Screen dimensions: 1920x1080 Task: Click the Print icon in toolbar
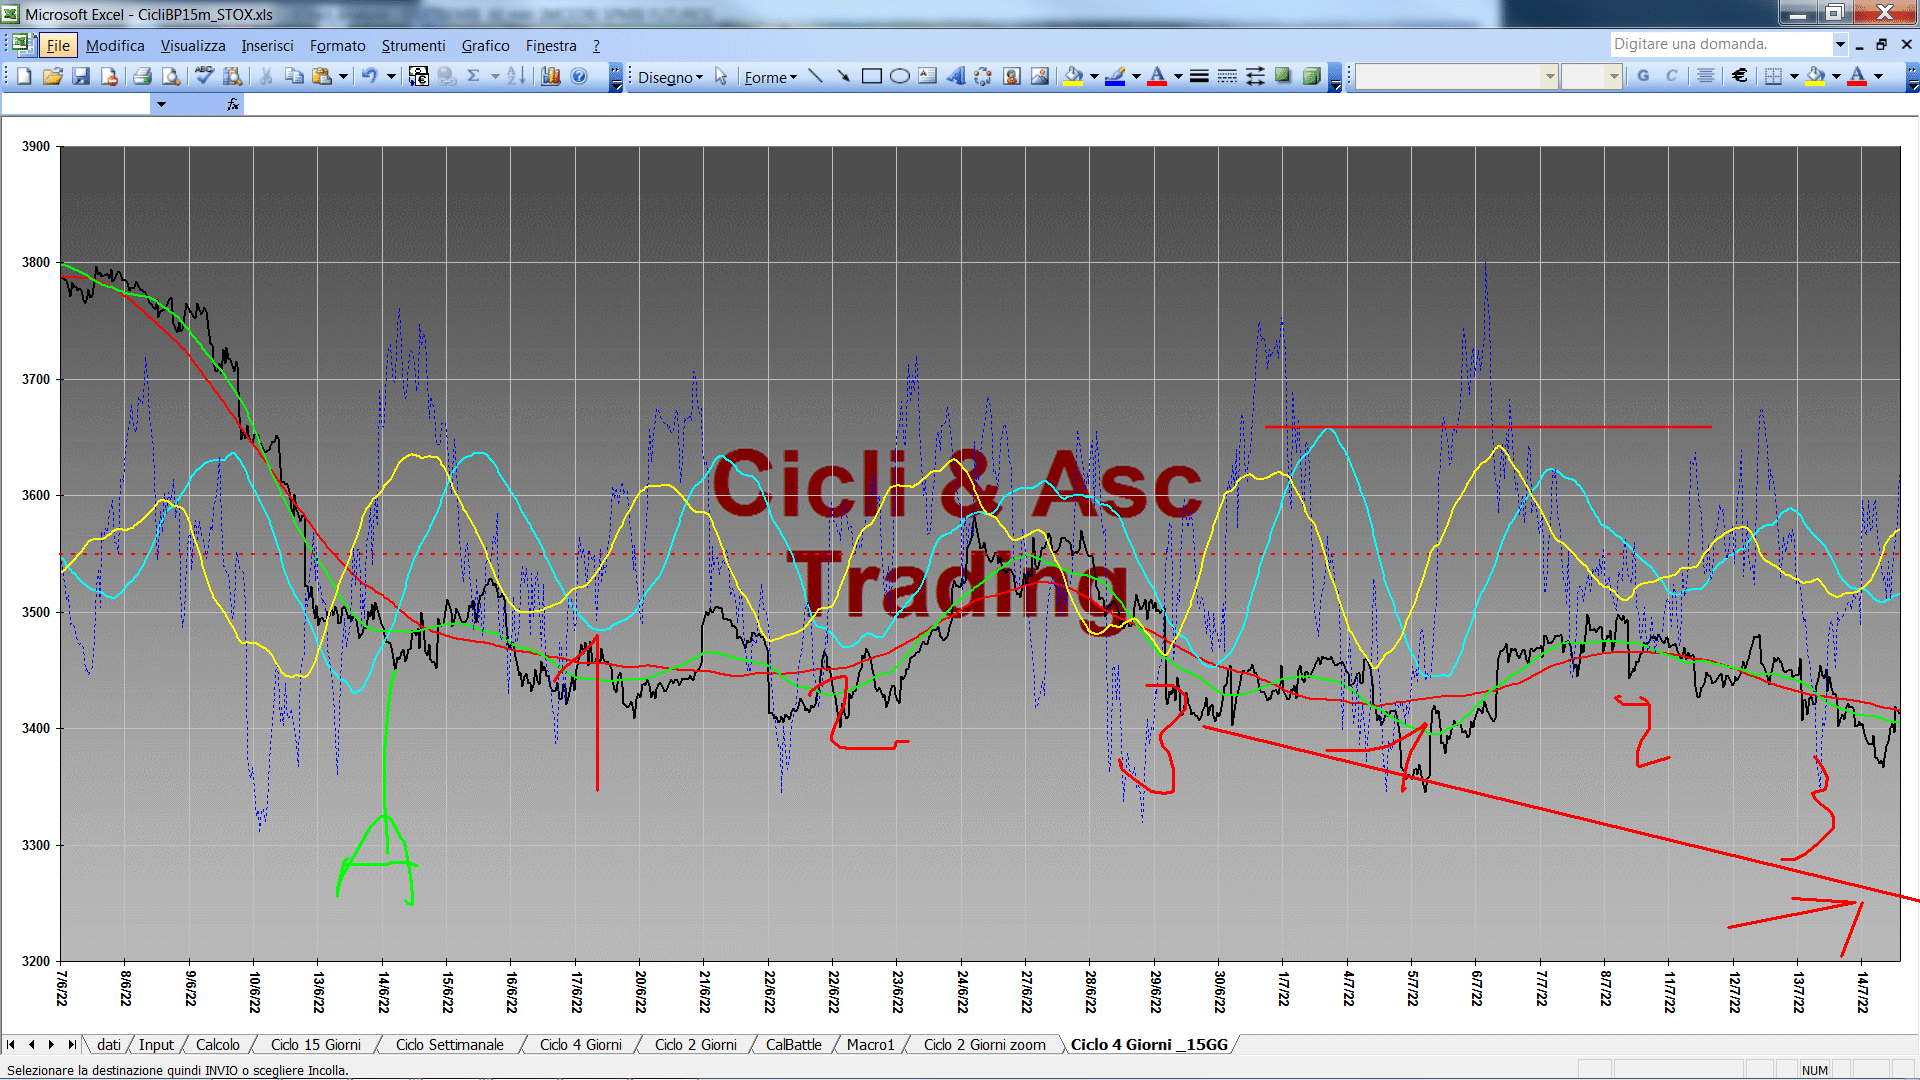pos(142,76)
